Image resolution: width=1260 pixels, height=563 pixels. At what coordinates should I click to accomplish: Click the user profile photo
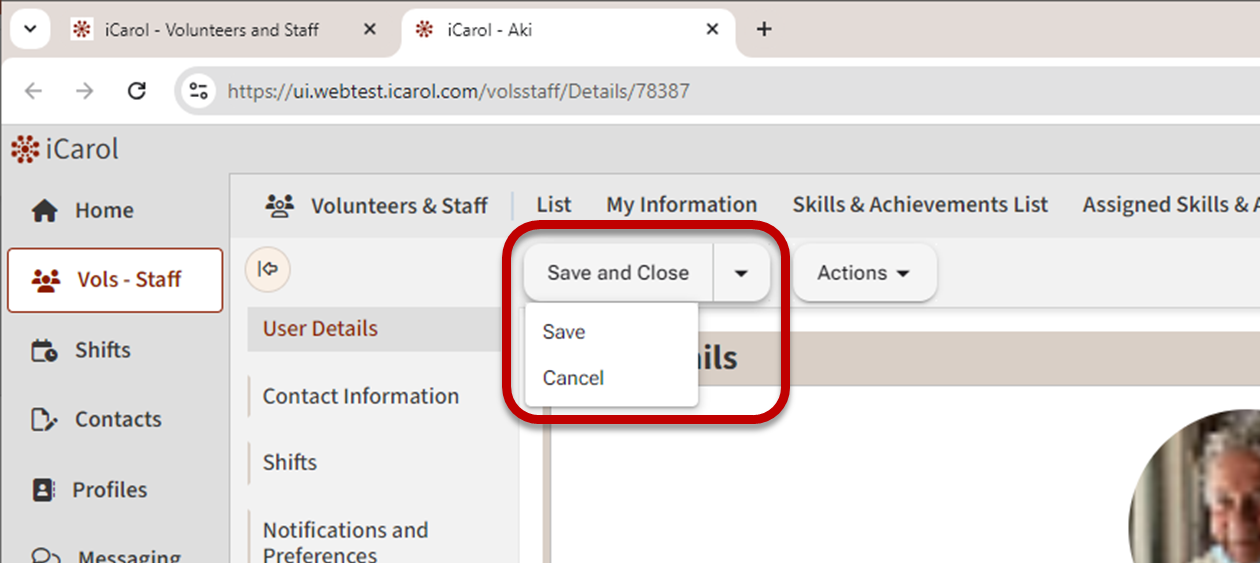click(x=1200, y=490)
